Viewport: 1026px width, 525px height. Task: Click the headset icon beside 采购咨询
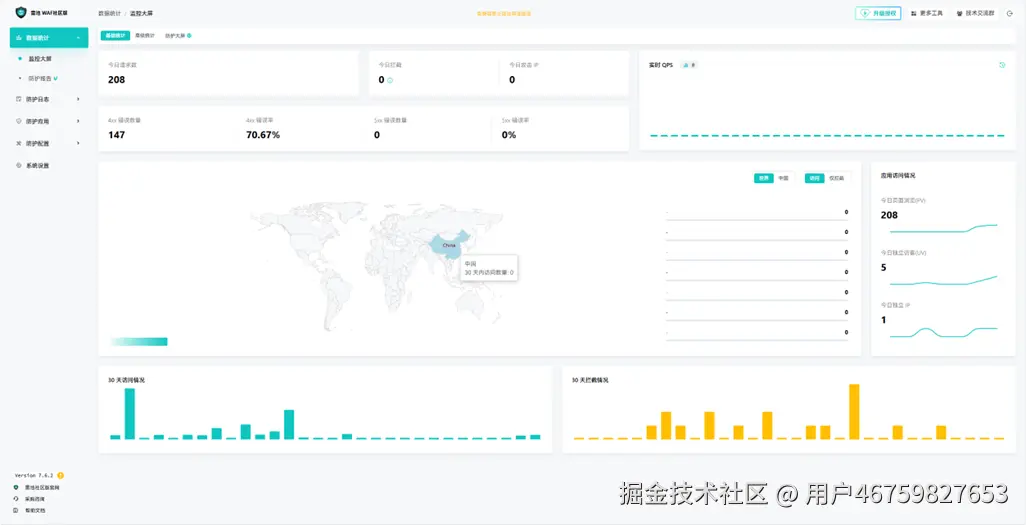pyautogui.click(x=16, y=499)
